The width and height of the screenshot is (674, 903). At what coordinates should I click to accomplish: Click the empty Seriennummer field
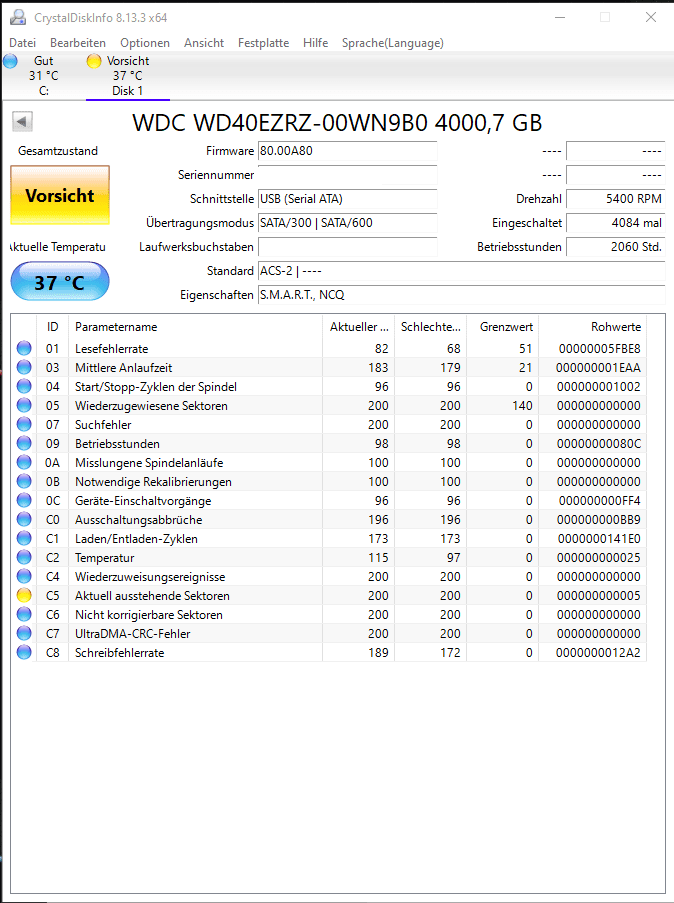point(347,175)
